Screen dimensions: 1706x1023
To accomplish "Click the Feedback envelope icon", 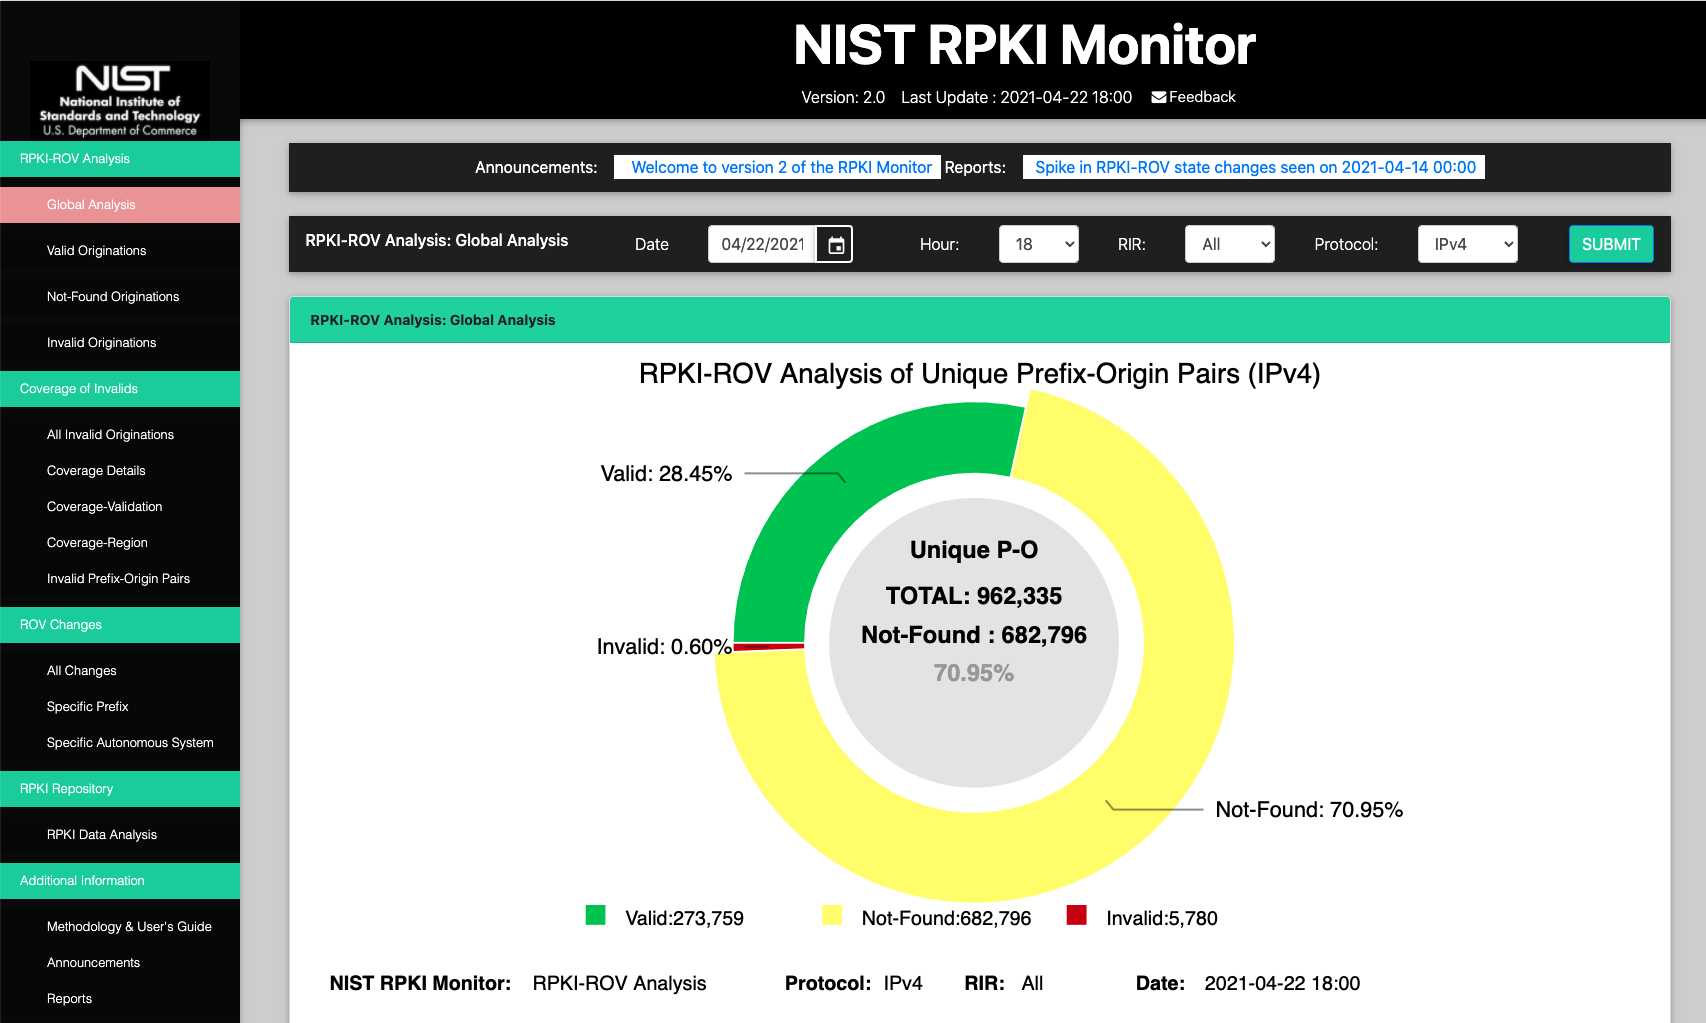I will (x=1159, y=96).
